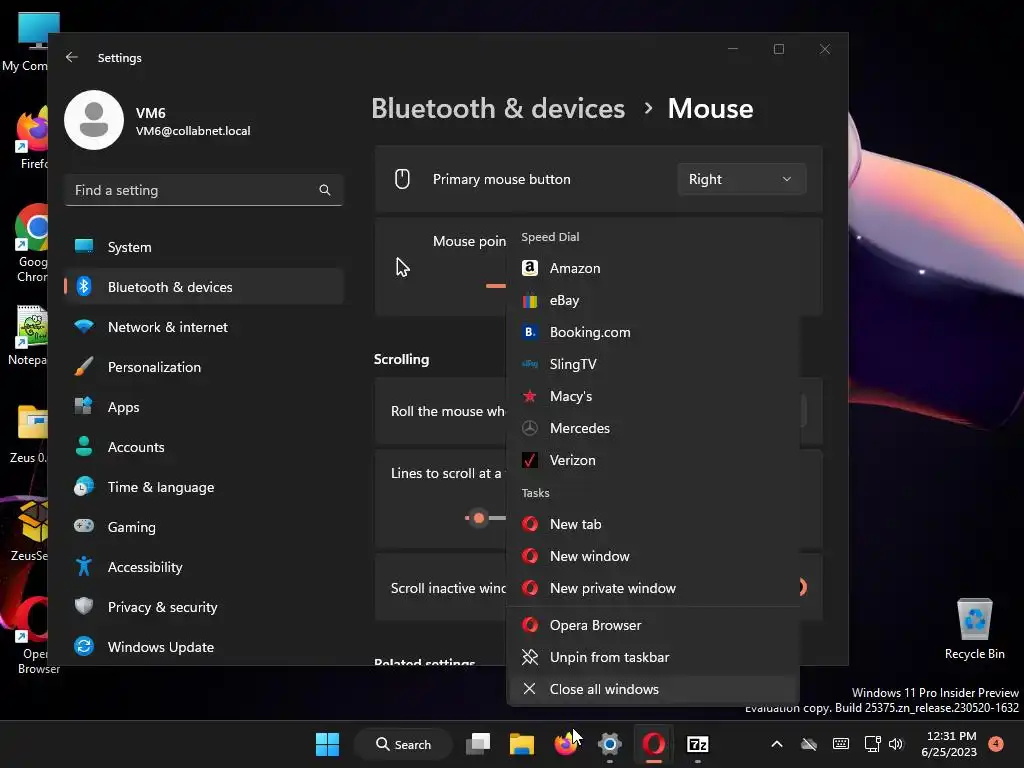This screenshot has width=1024, height=768.
Task: Show hidden tray icons chevron
Action: [x=776, y=744]
